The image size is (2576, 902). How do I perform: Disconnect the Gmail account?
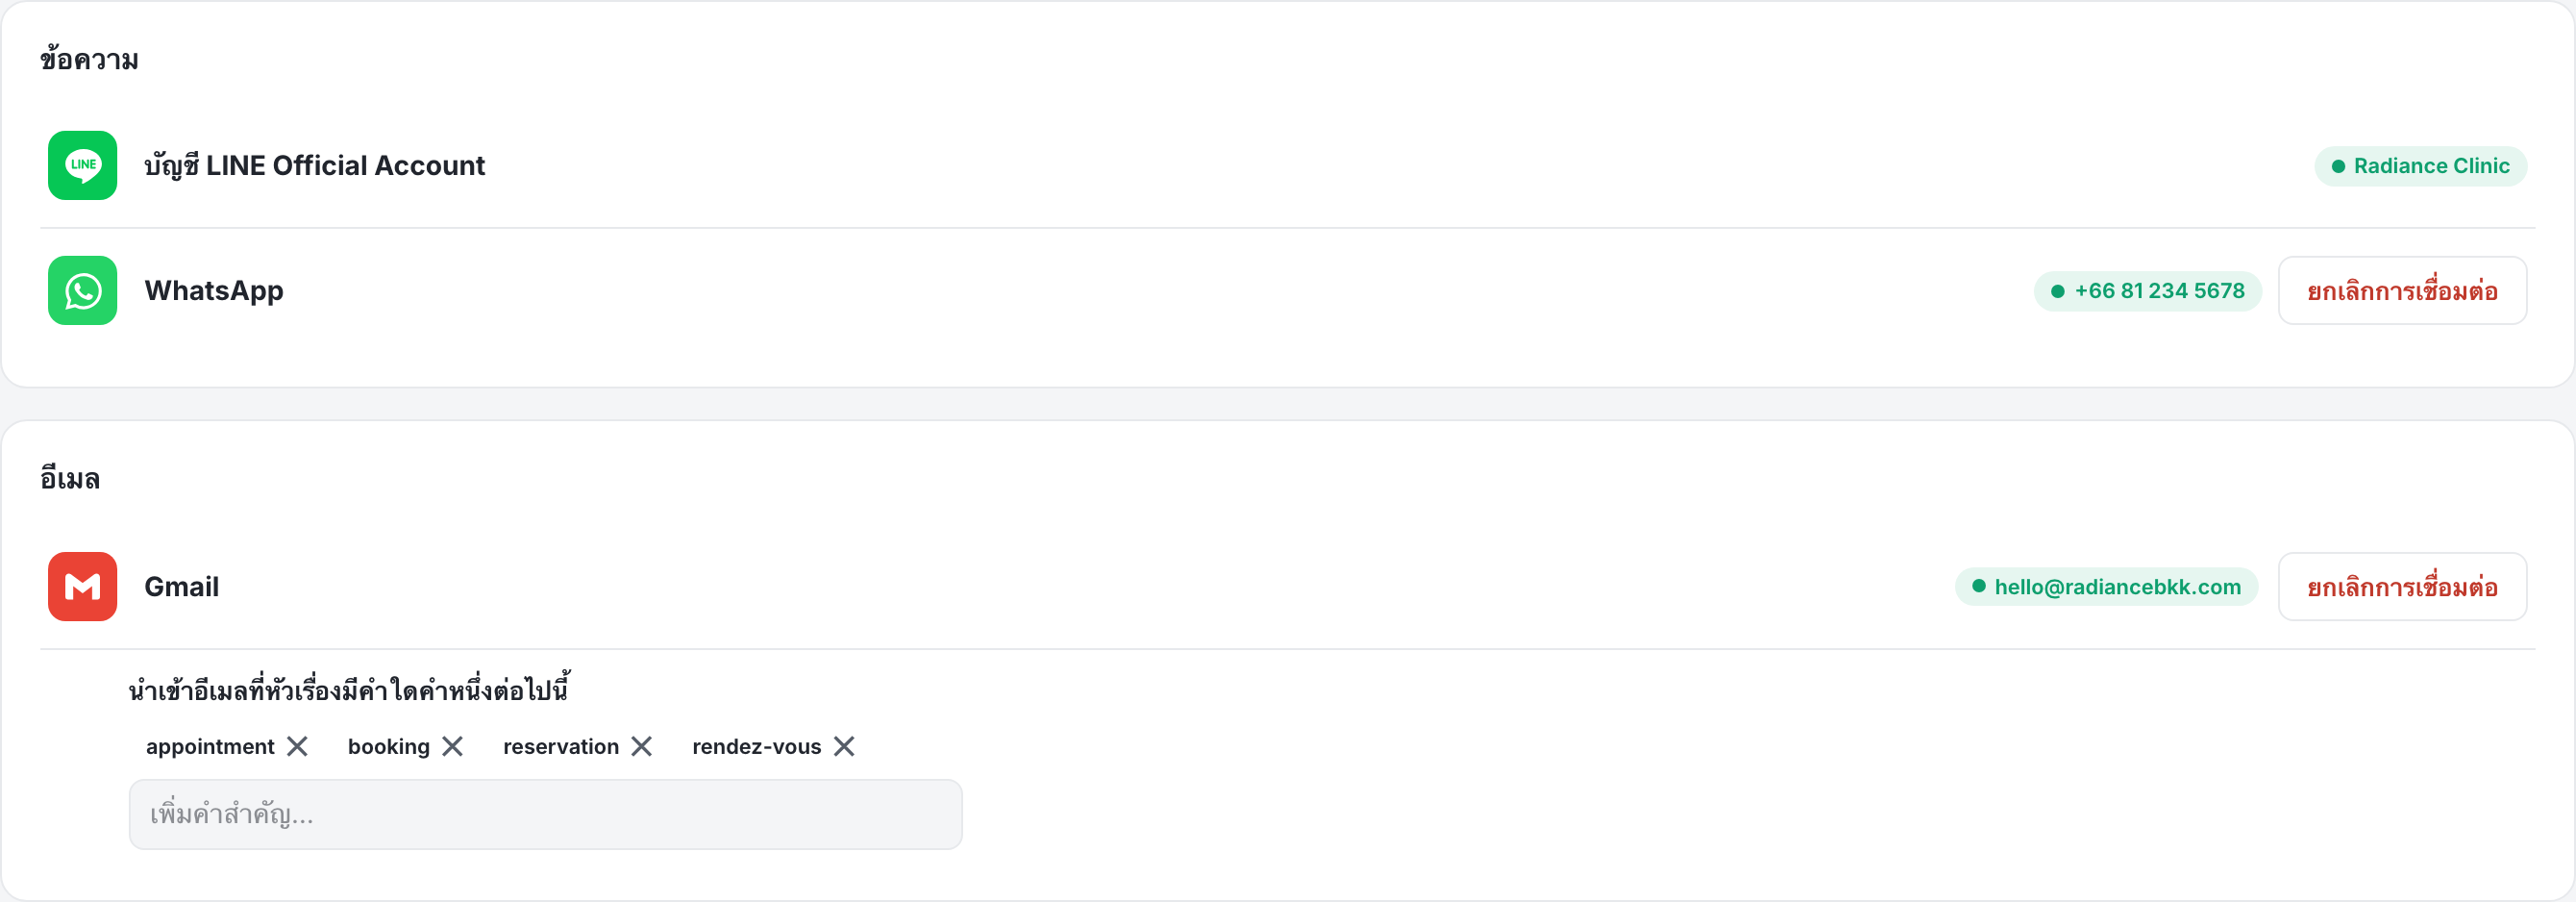tap(2402, 586)
